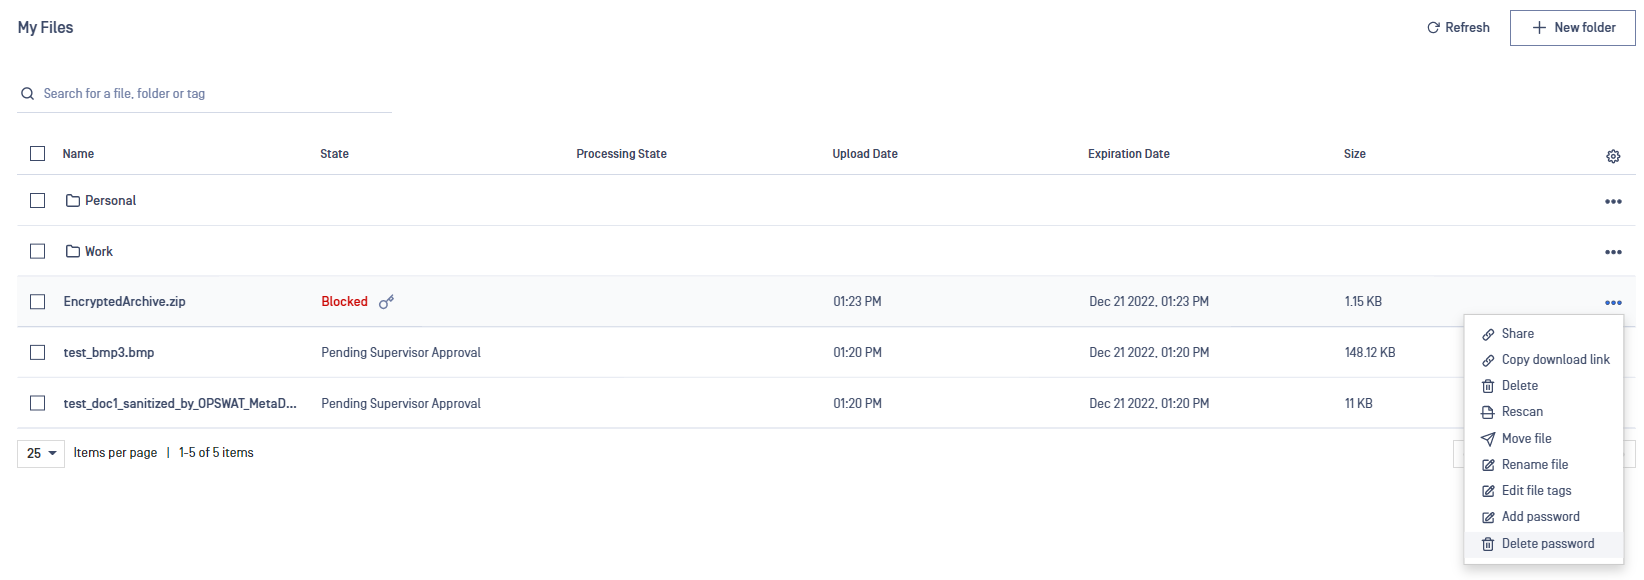Click the paper plane Move file icon
Viewport: 1644px width, 580px height.
pos(1488,439)
